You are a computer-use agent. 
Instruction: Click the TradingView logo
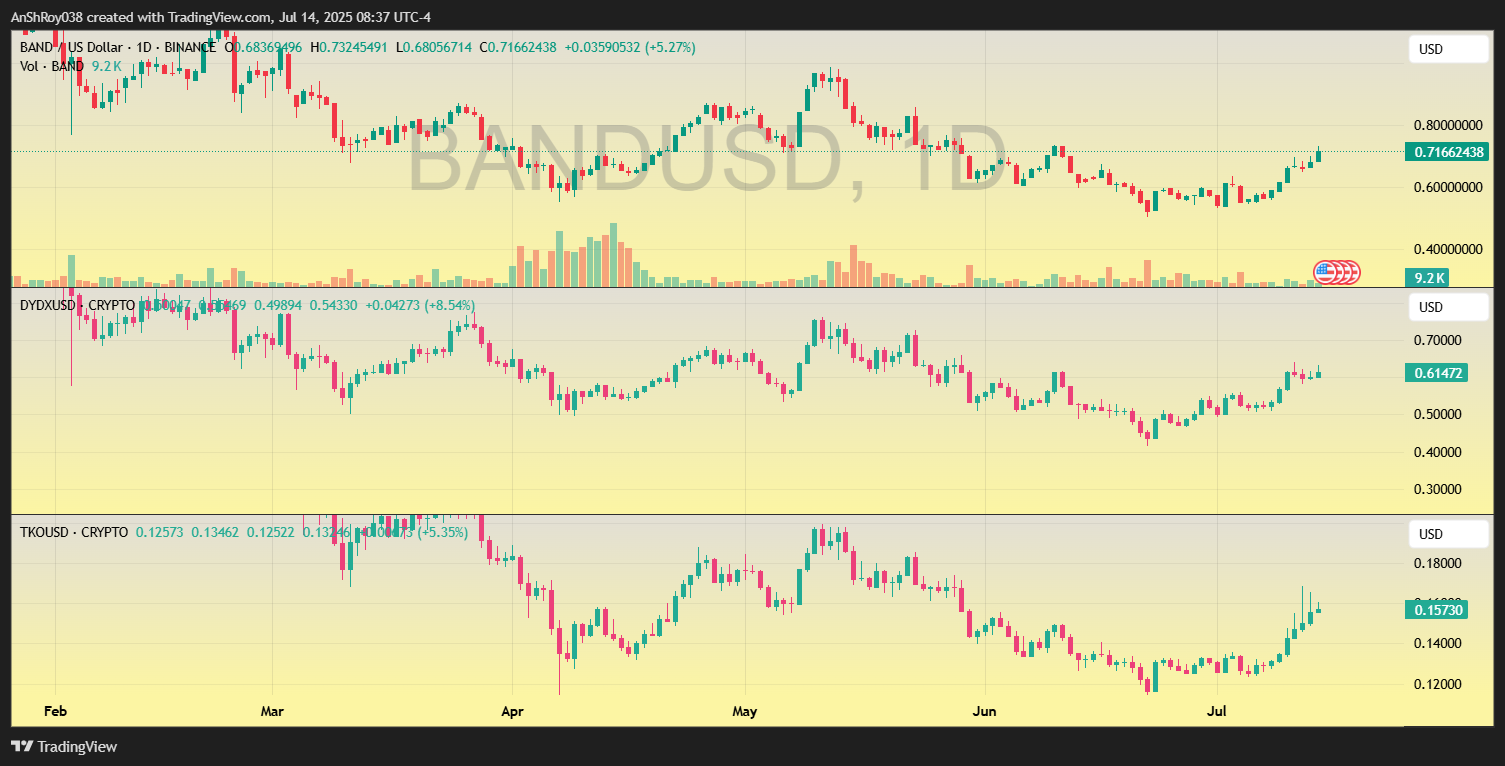pyautogui.click(x=64, y=746)
